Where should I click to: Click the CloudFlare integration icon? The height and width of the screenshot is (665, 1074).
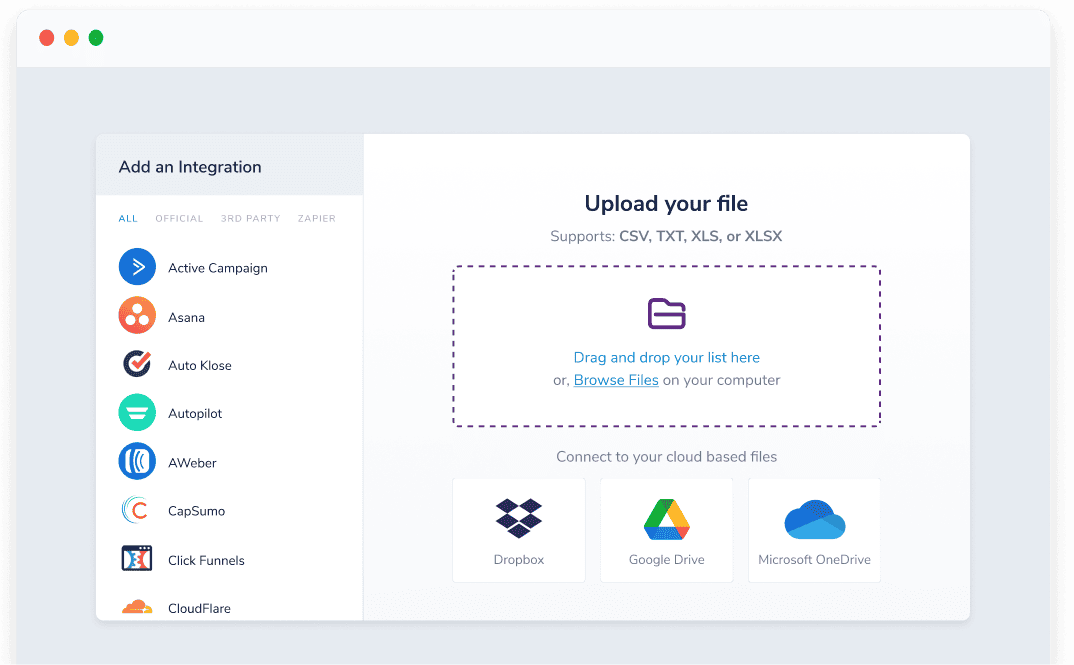click(x=137, y=606)
